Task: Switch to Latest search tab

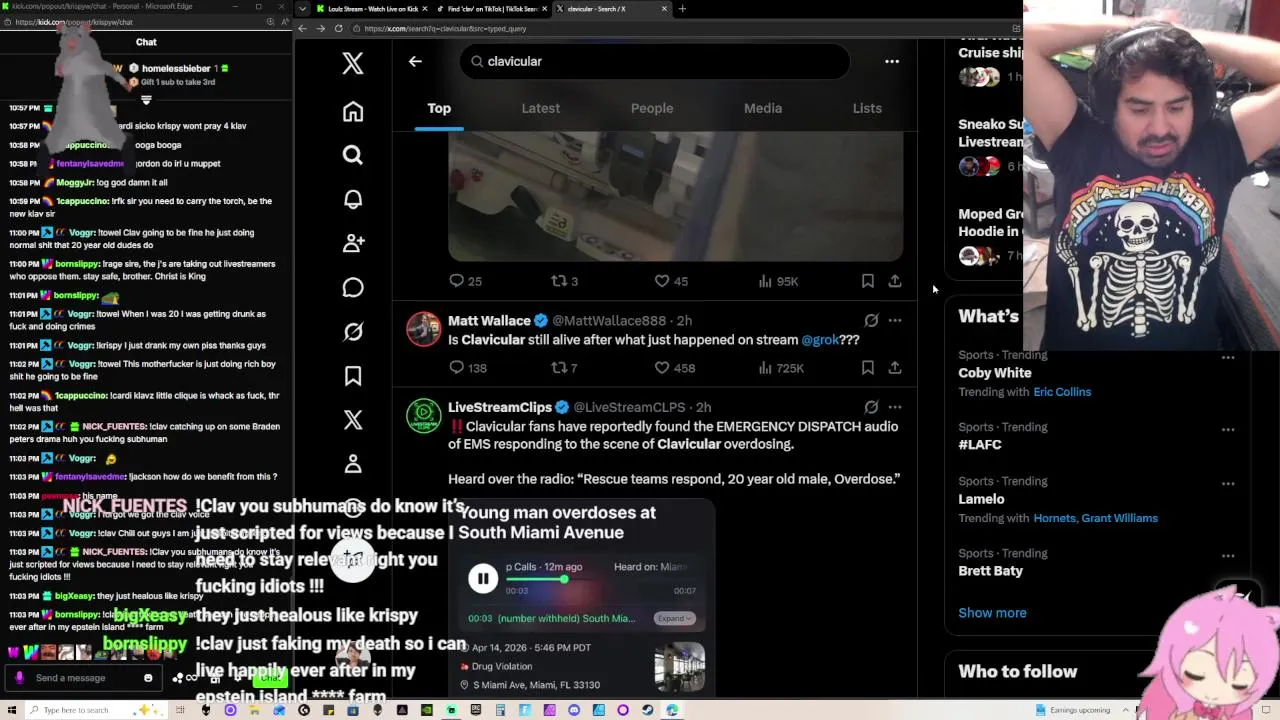Action: tap(540, 108)
